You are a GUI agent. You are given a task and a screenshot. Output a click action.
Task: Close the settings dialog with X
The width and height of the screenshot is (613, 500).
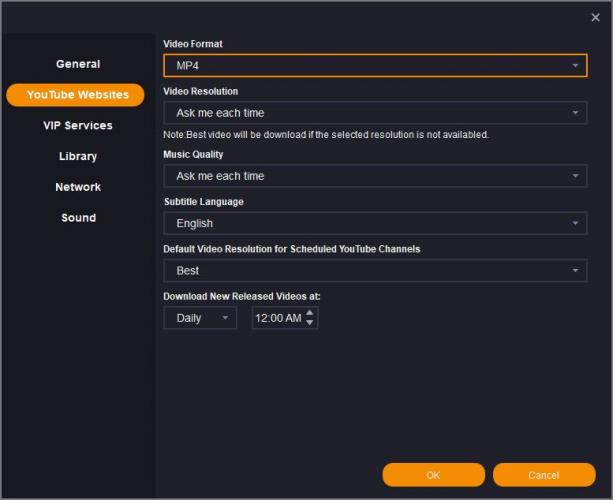(x=596, y=16)
